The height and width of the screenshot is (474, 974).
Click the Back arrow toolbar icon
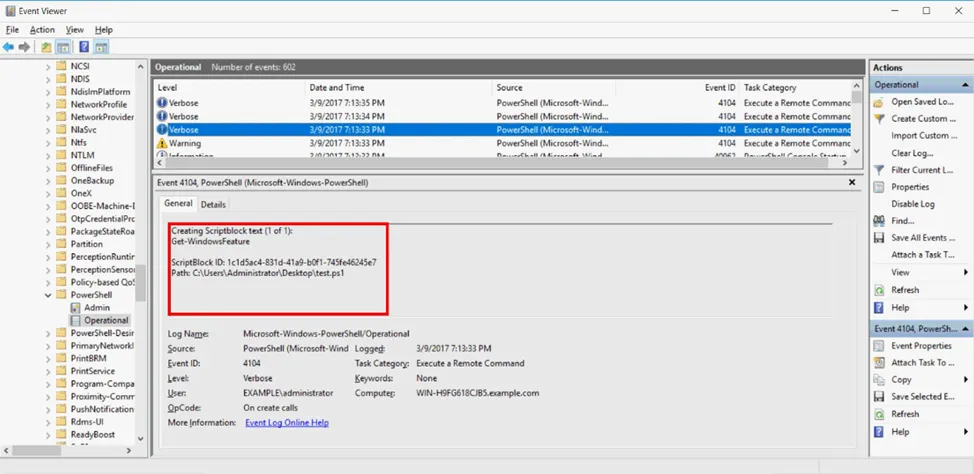pyautogui.click(x=8, y=47)
